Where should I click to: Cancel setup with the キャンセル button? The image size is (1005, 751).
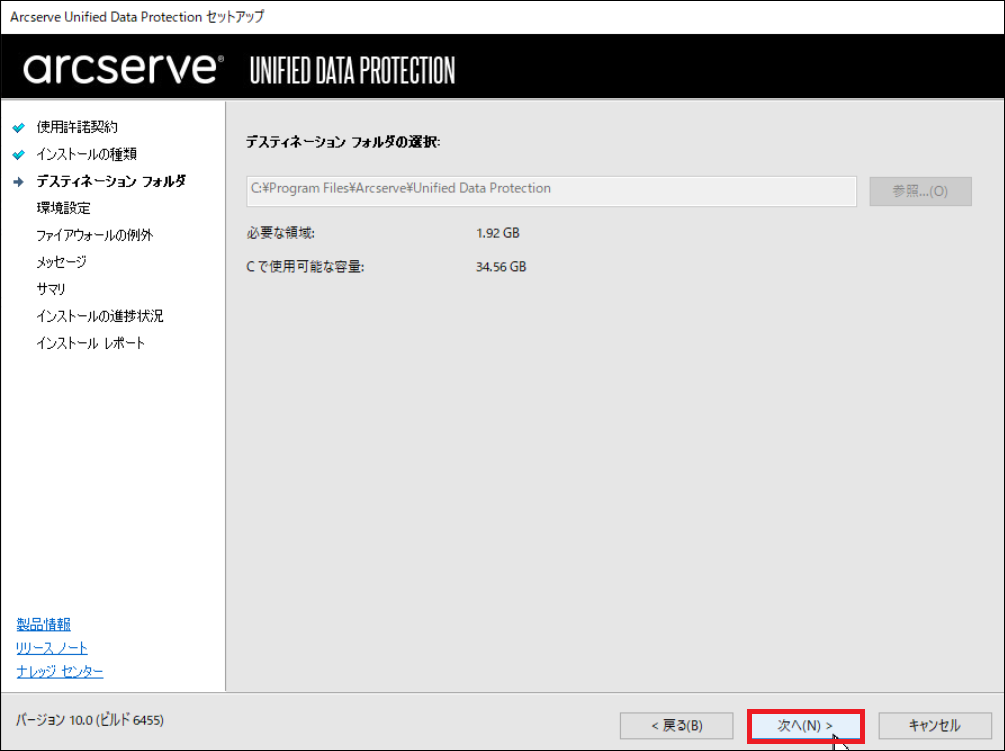934,726
